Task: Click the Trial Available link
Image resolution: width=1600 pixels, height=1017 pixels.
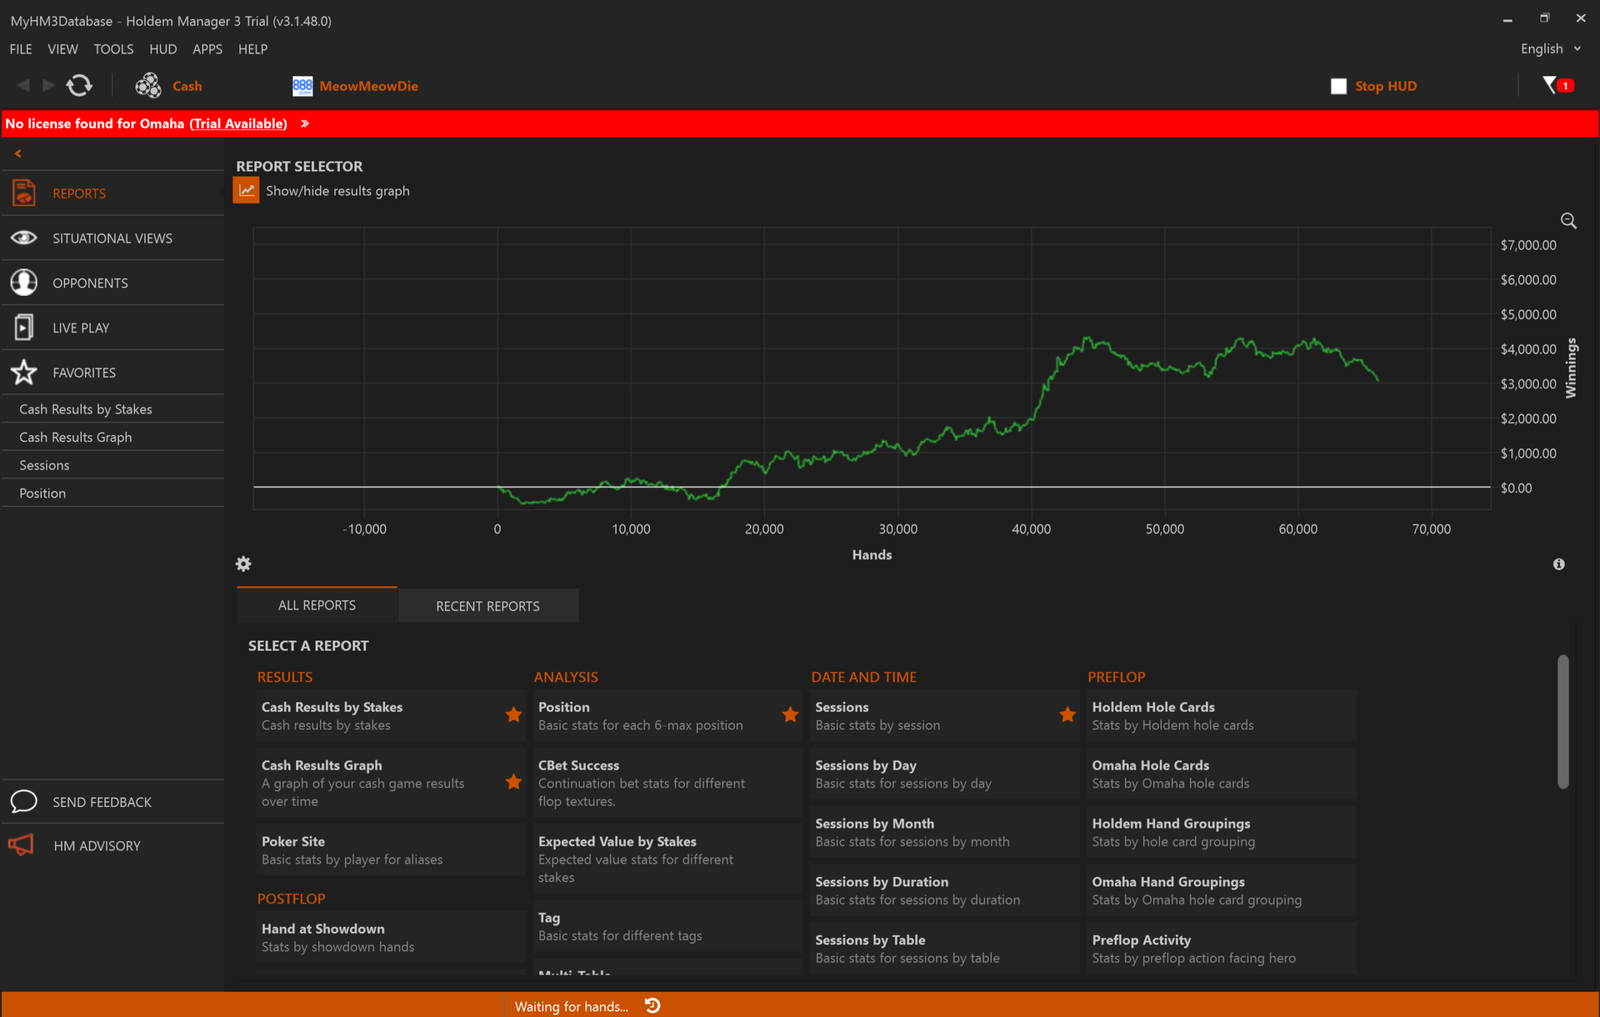Action: coord(238,124)
